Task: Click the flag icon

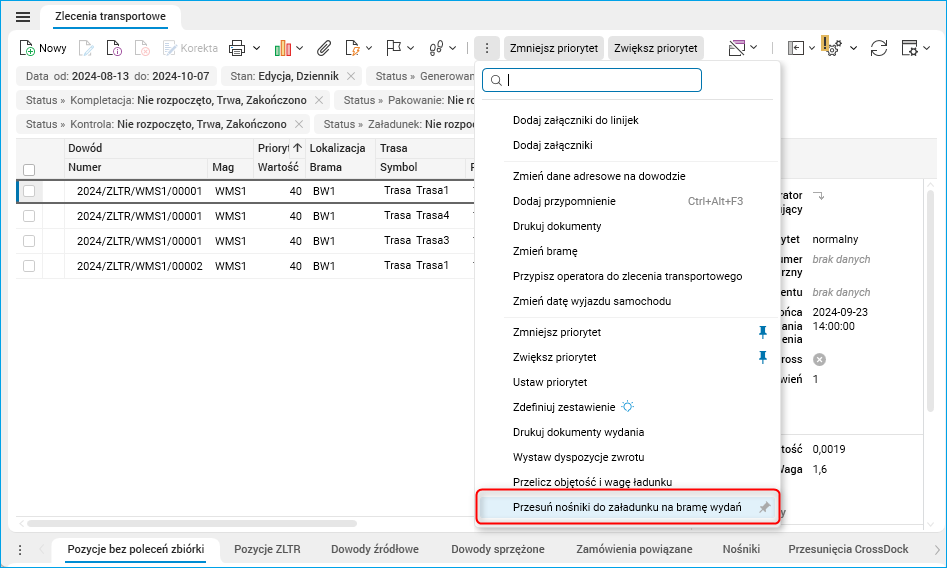Action: coord(394,48)
